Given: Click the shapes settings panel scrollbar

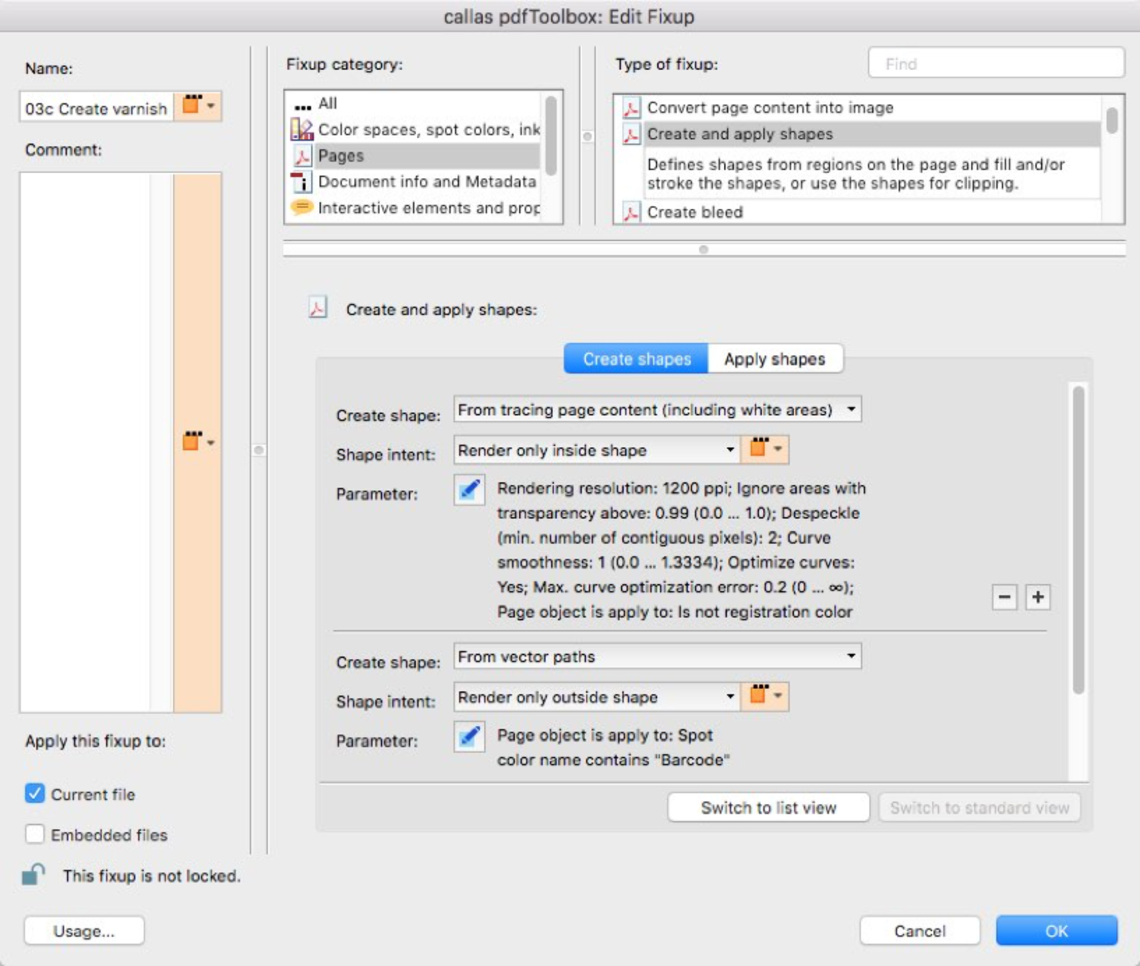Looking at the screenshot, I should [x=1079, y=540].
